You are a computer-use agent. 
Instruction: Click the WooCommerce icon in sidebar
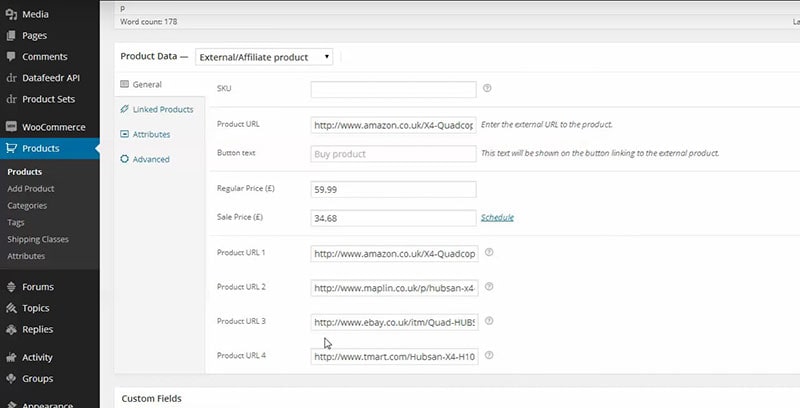click(11, 127)
